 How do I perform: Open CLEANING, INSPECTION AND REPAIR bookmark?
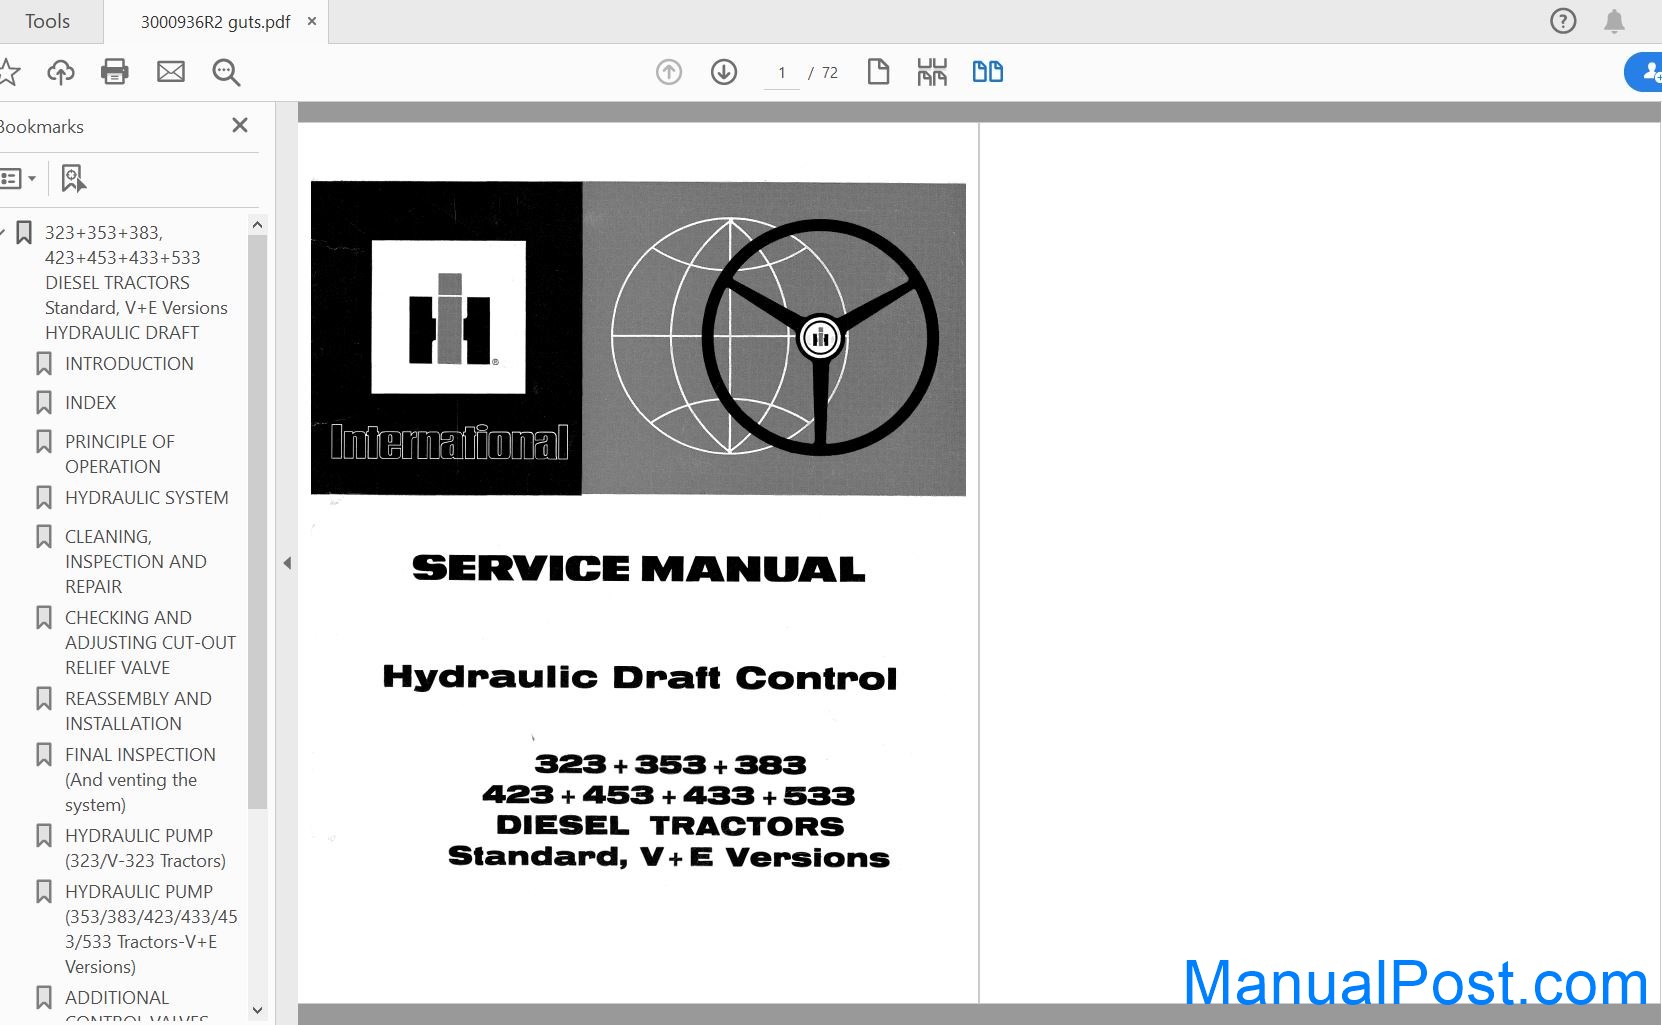tap(135, 562)
